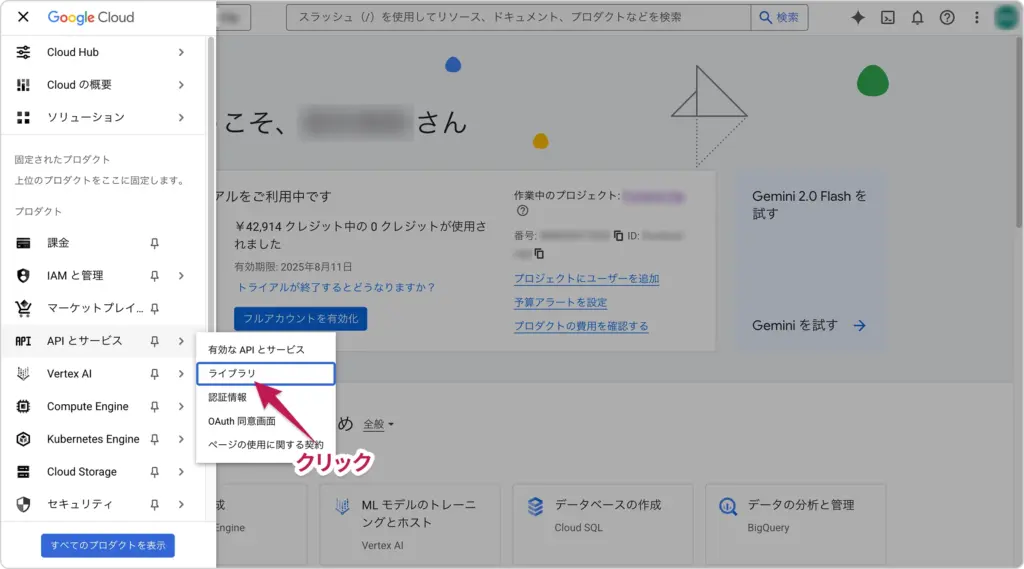The width and height of the screenshot is (1024, 569).
Task: Open the 全般 dropdown filter
Action: coord(379,424)
